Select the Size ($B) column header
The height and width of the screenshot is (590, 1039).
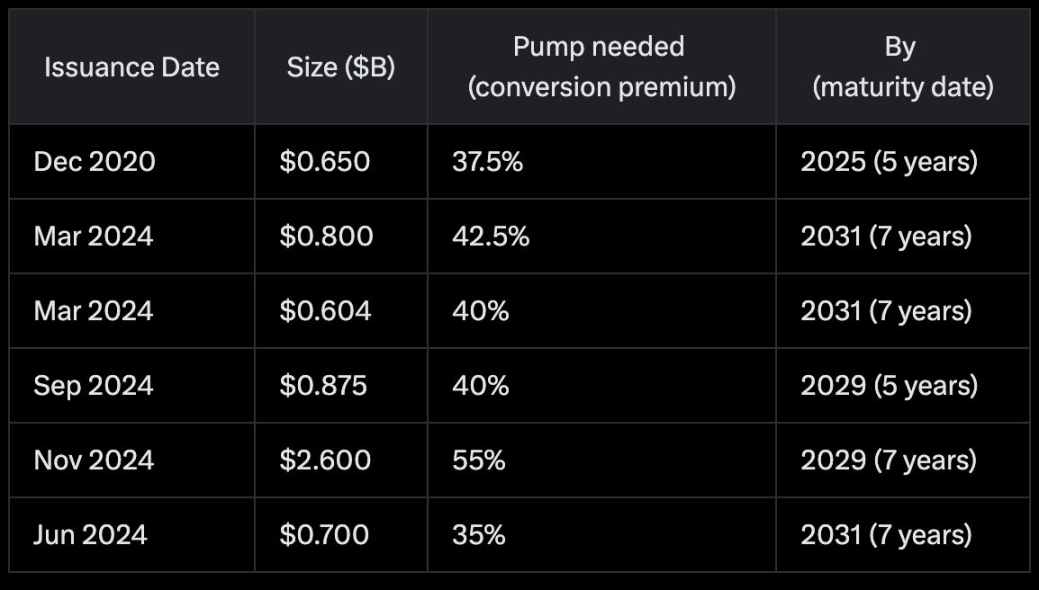340,68
